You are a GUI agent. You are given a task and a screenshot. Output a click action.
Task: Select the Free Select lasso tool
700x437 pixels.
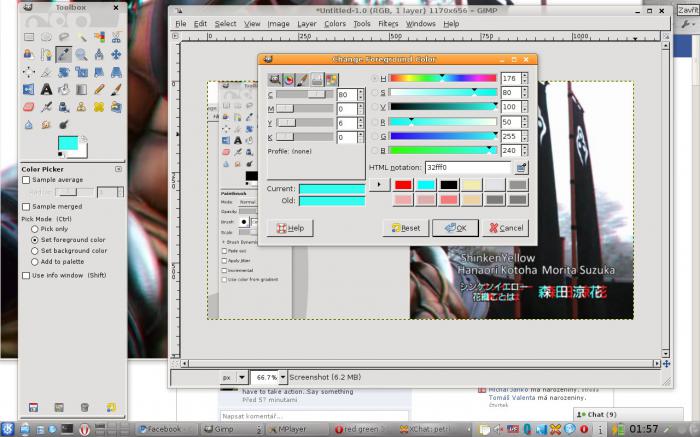[x=64, y=37]
